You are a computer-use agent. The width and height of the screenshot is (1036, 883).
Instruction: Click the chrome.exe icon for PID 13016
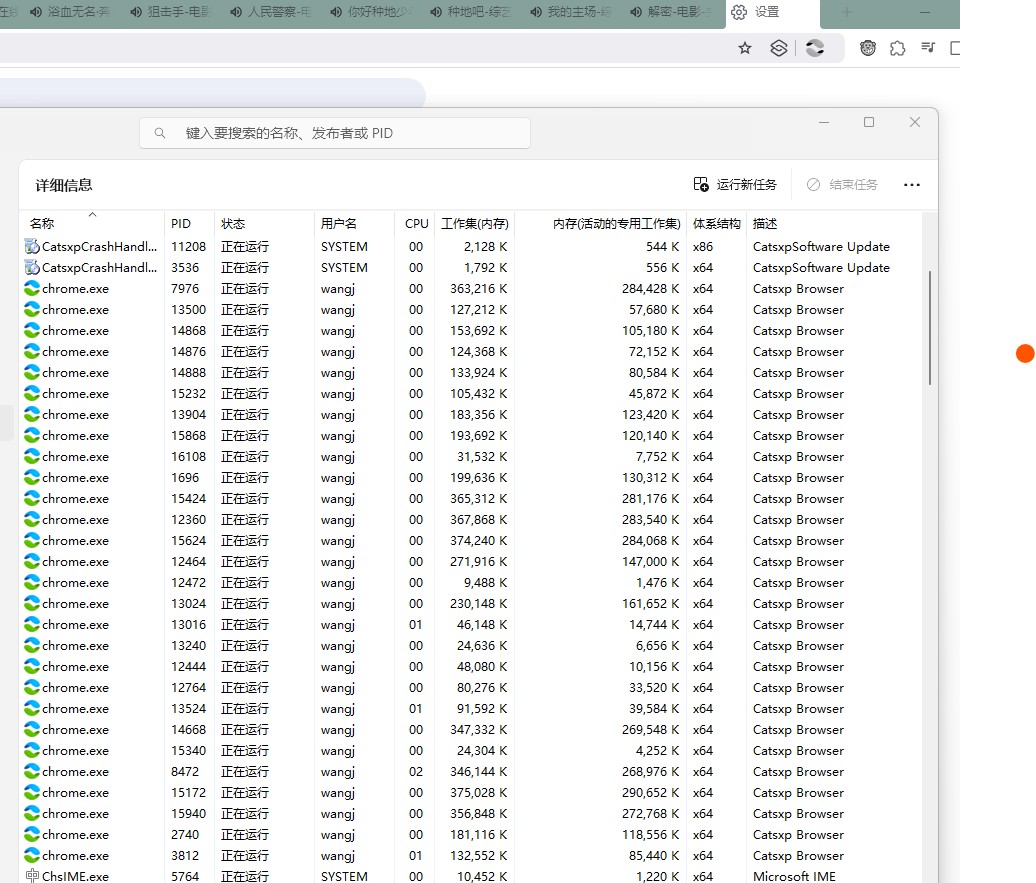[x=32, y=625]
